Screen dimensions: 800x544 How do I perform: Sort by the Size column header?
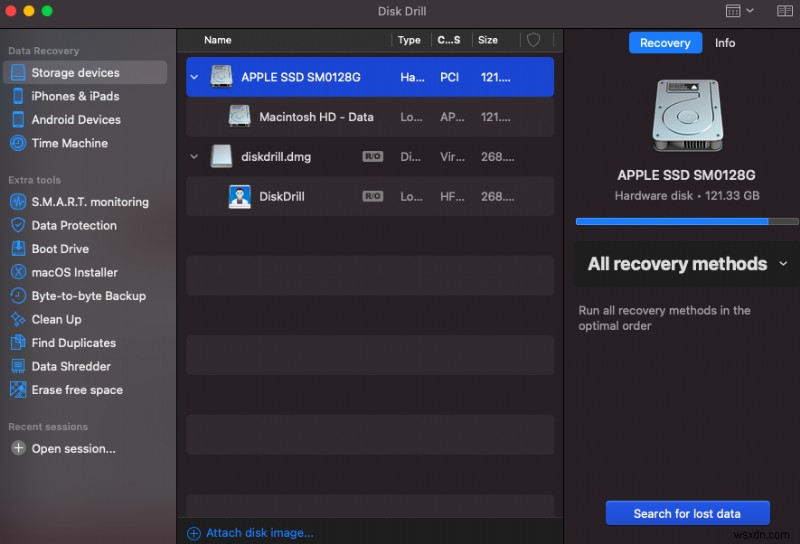tap(488, 40)
